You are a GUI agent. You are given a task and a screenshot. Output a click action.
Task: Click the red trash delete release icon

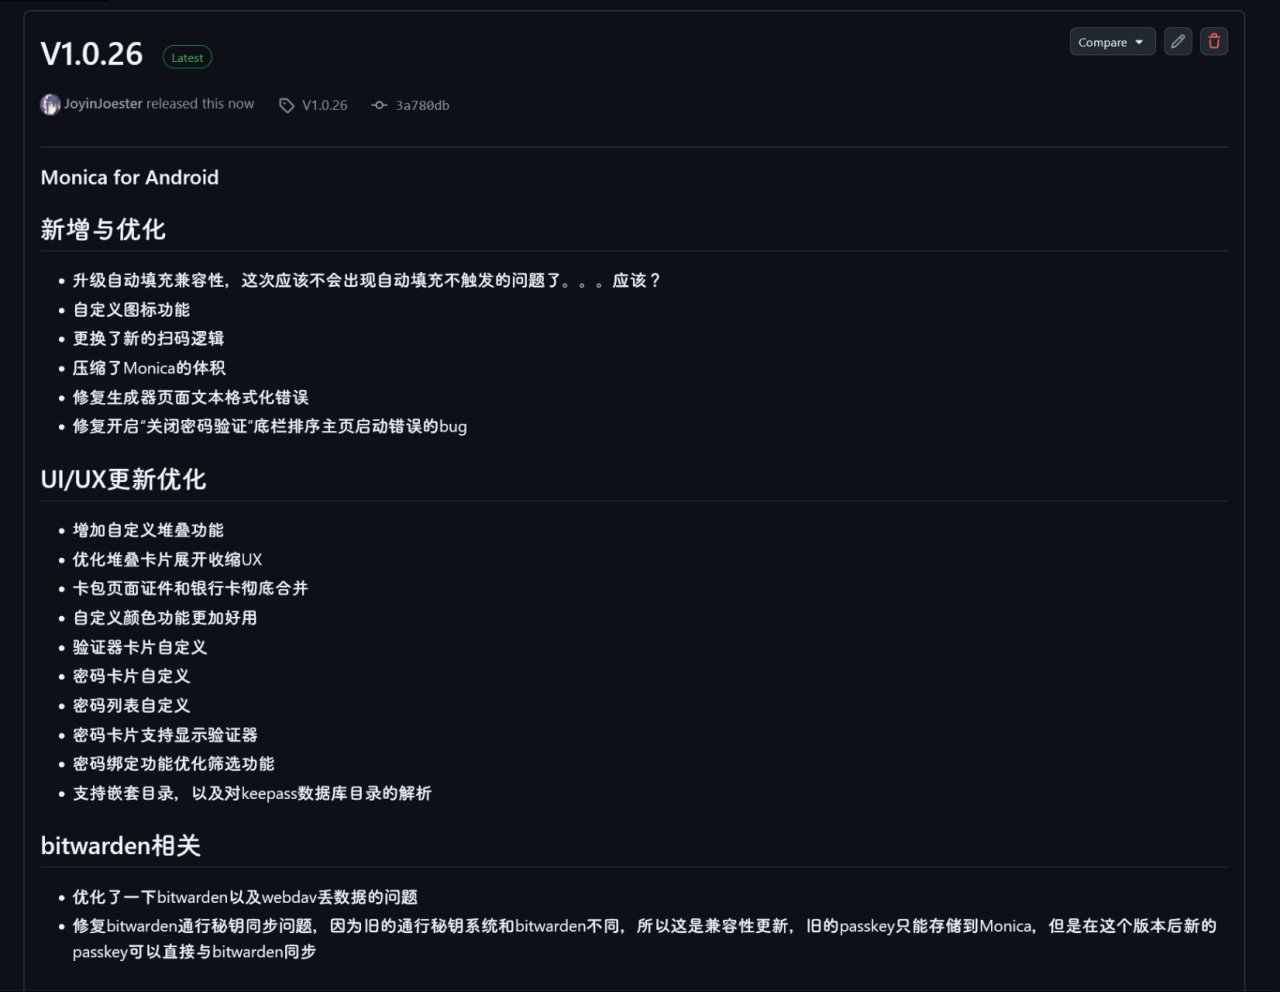pos(1214,42)
